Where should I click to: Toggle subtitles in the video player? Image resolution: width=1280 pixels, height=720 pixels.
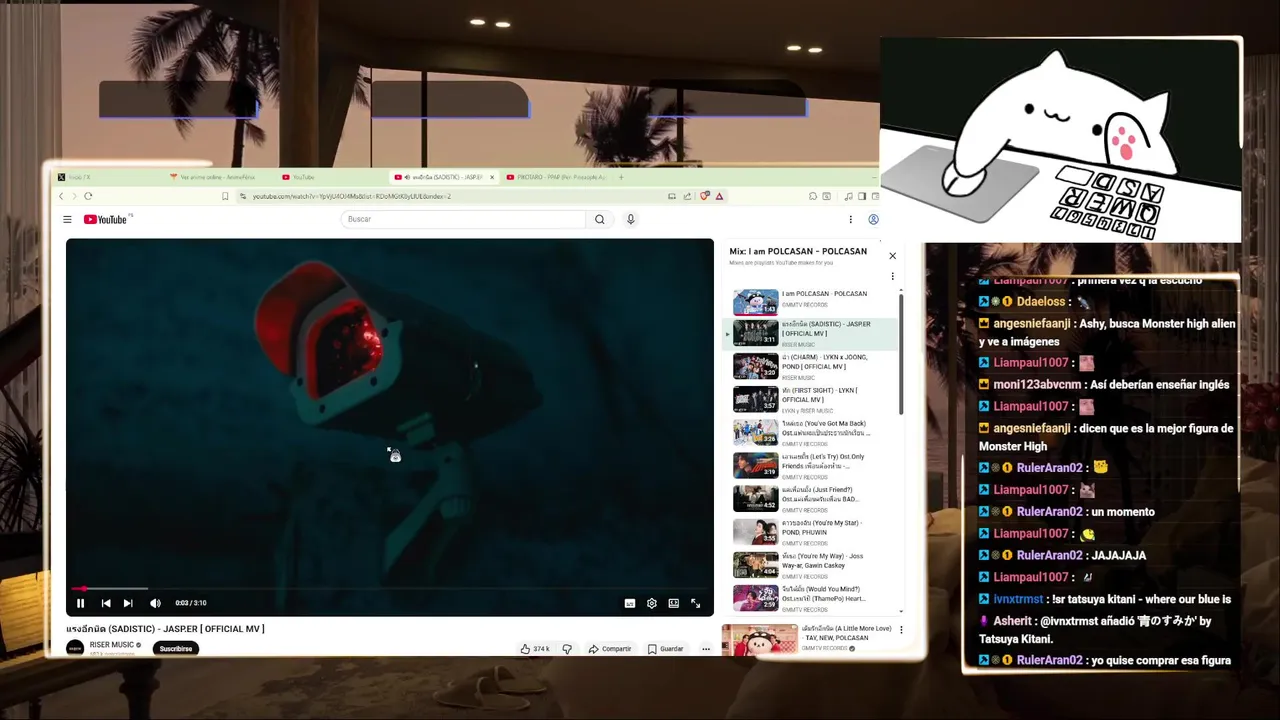630,603
